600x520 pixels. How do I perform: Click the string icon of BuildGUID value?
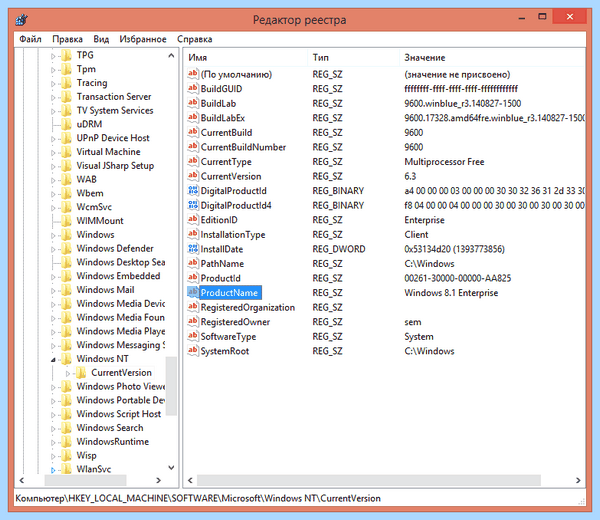(193, 88)
